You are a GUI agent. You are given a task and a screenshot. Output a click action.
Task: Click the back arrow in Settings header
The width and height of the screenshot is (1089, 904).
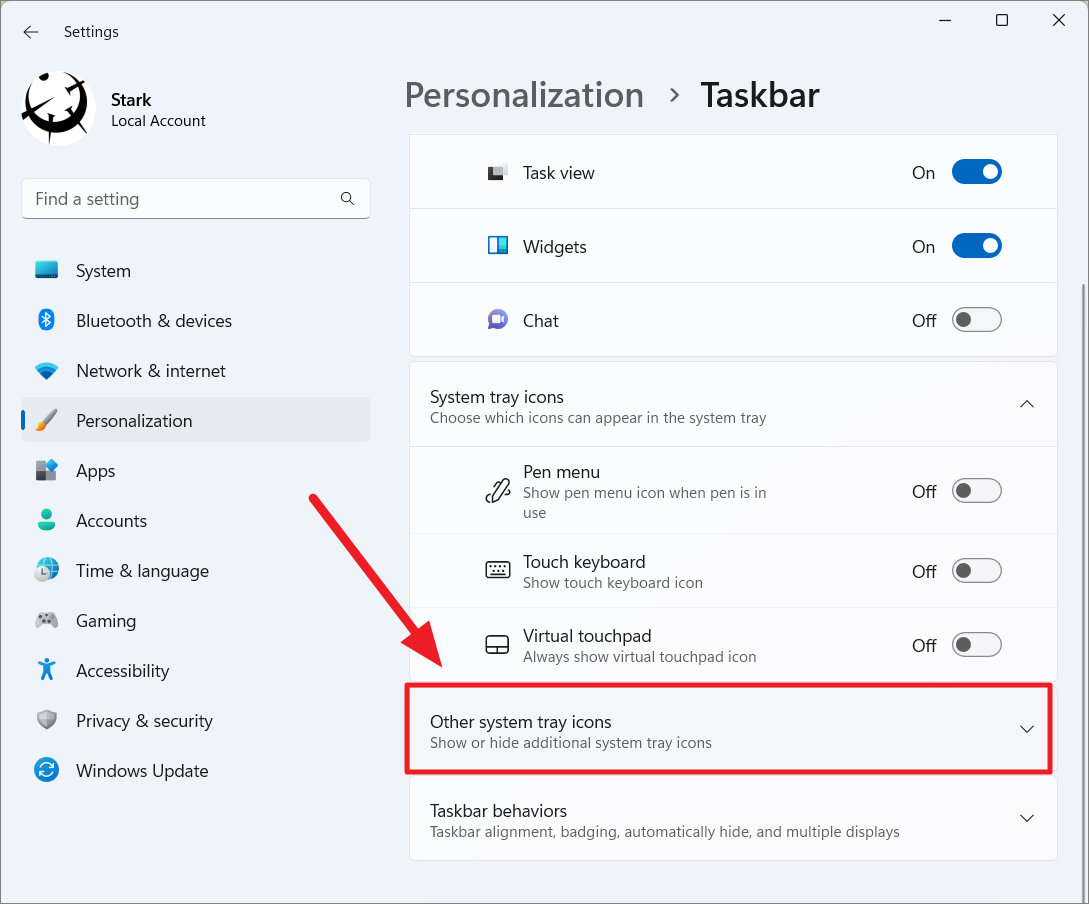pos(31,32)
